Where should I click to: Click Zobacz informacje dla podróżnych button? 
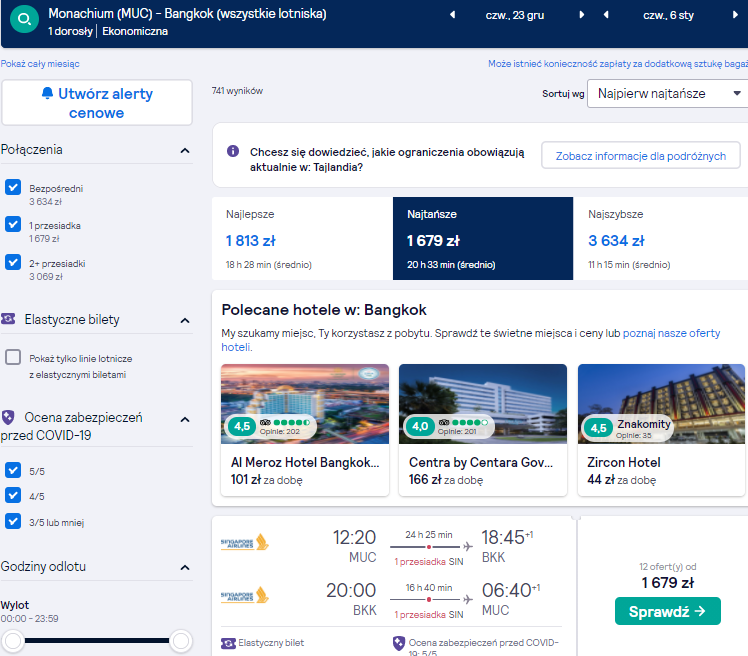(x=641, y=156)
